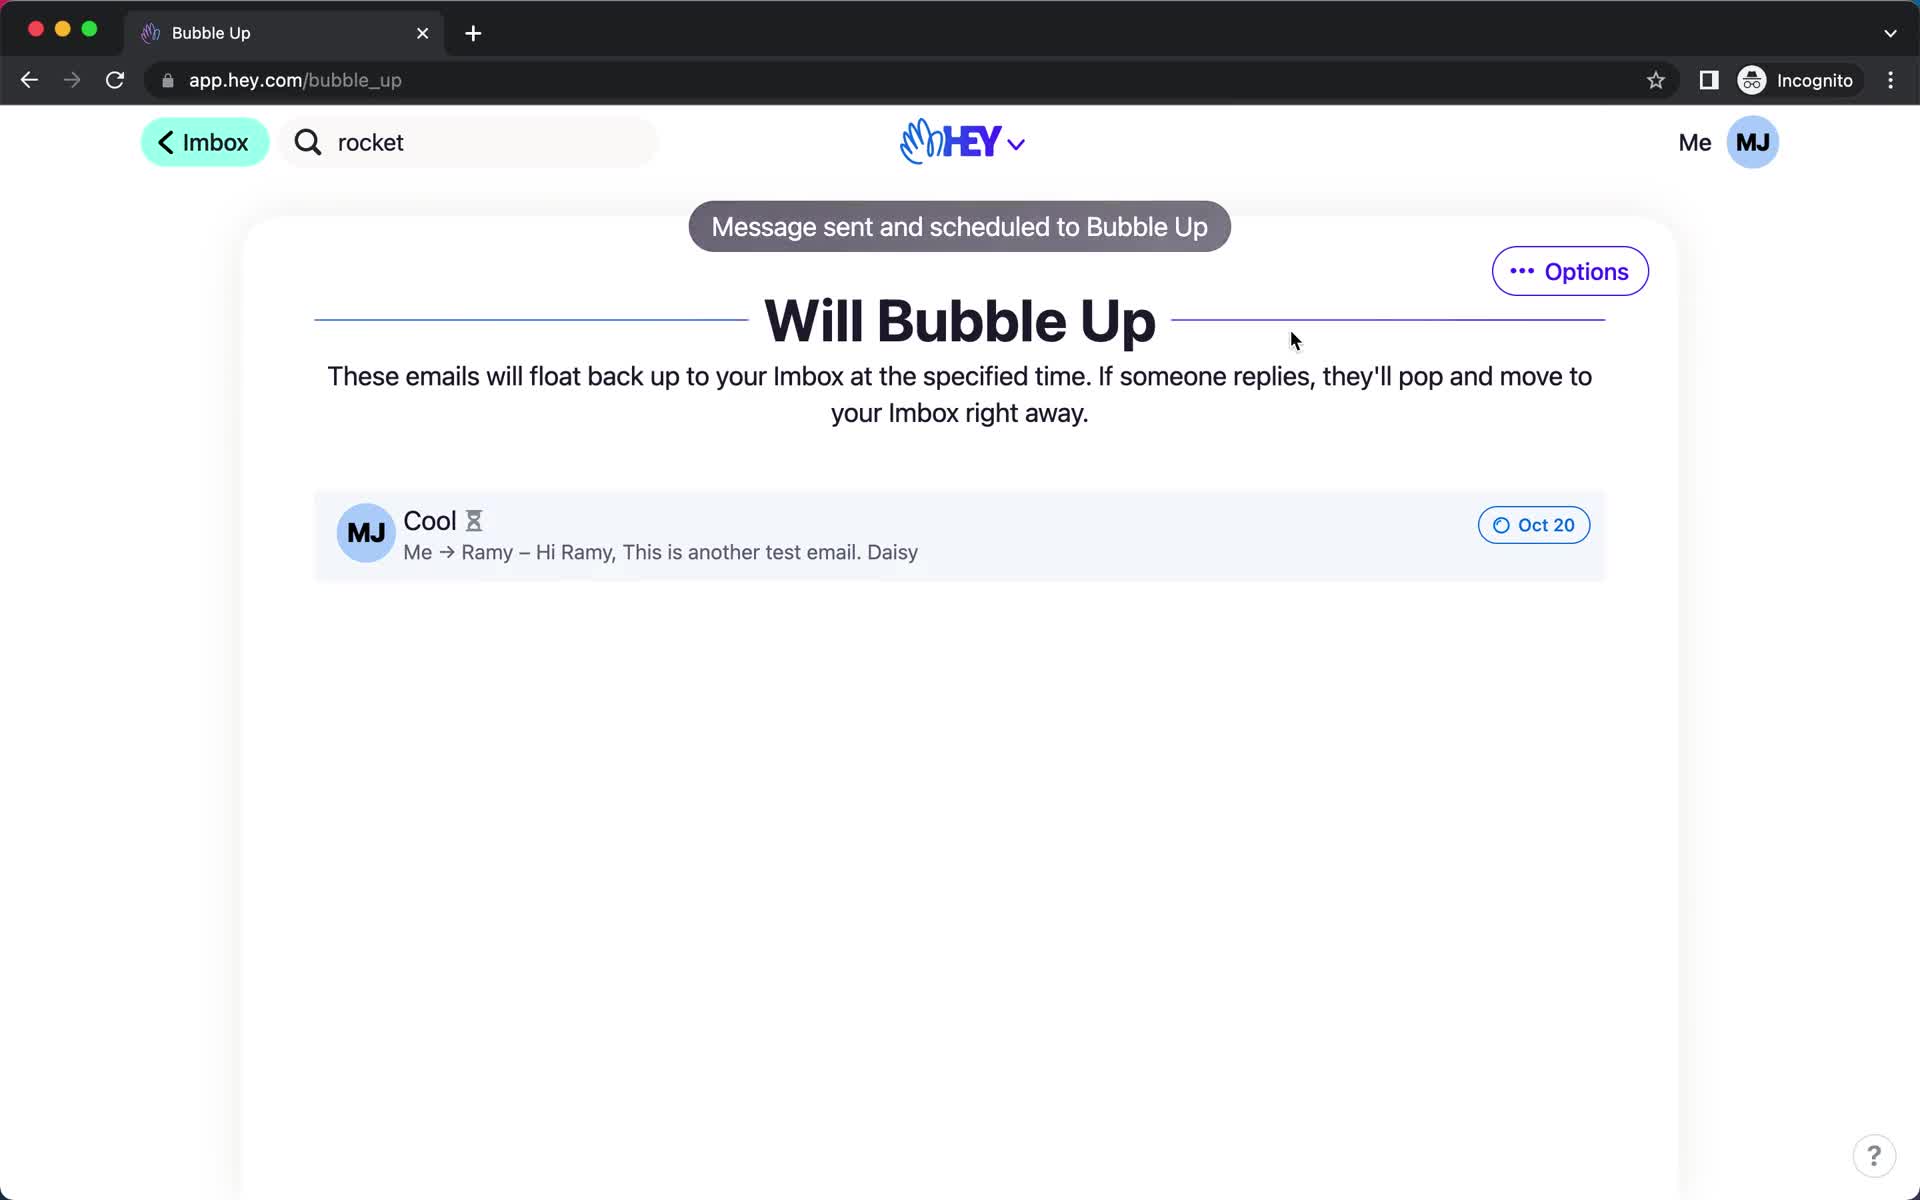Click the back arrow to Imbox
This screenshot has height=1200, width=1920.
tap(166, 141)
